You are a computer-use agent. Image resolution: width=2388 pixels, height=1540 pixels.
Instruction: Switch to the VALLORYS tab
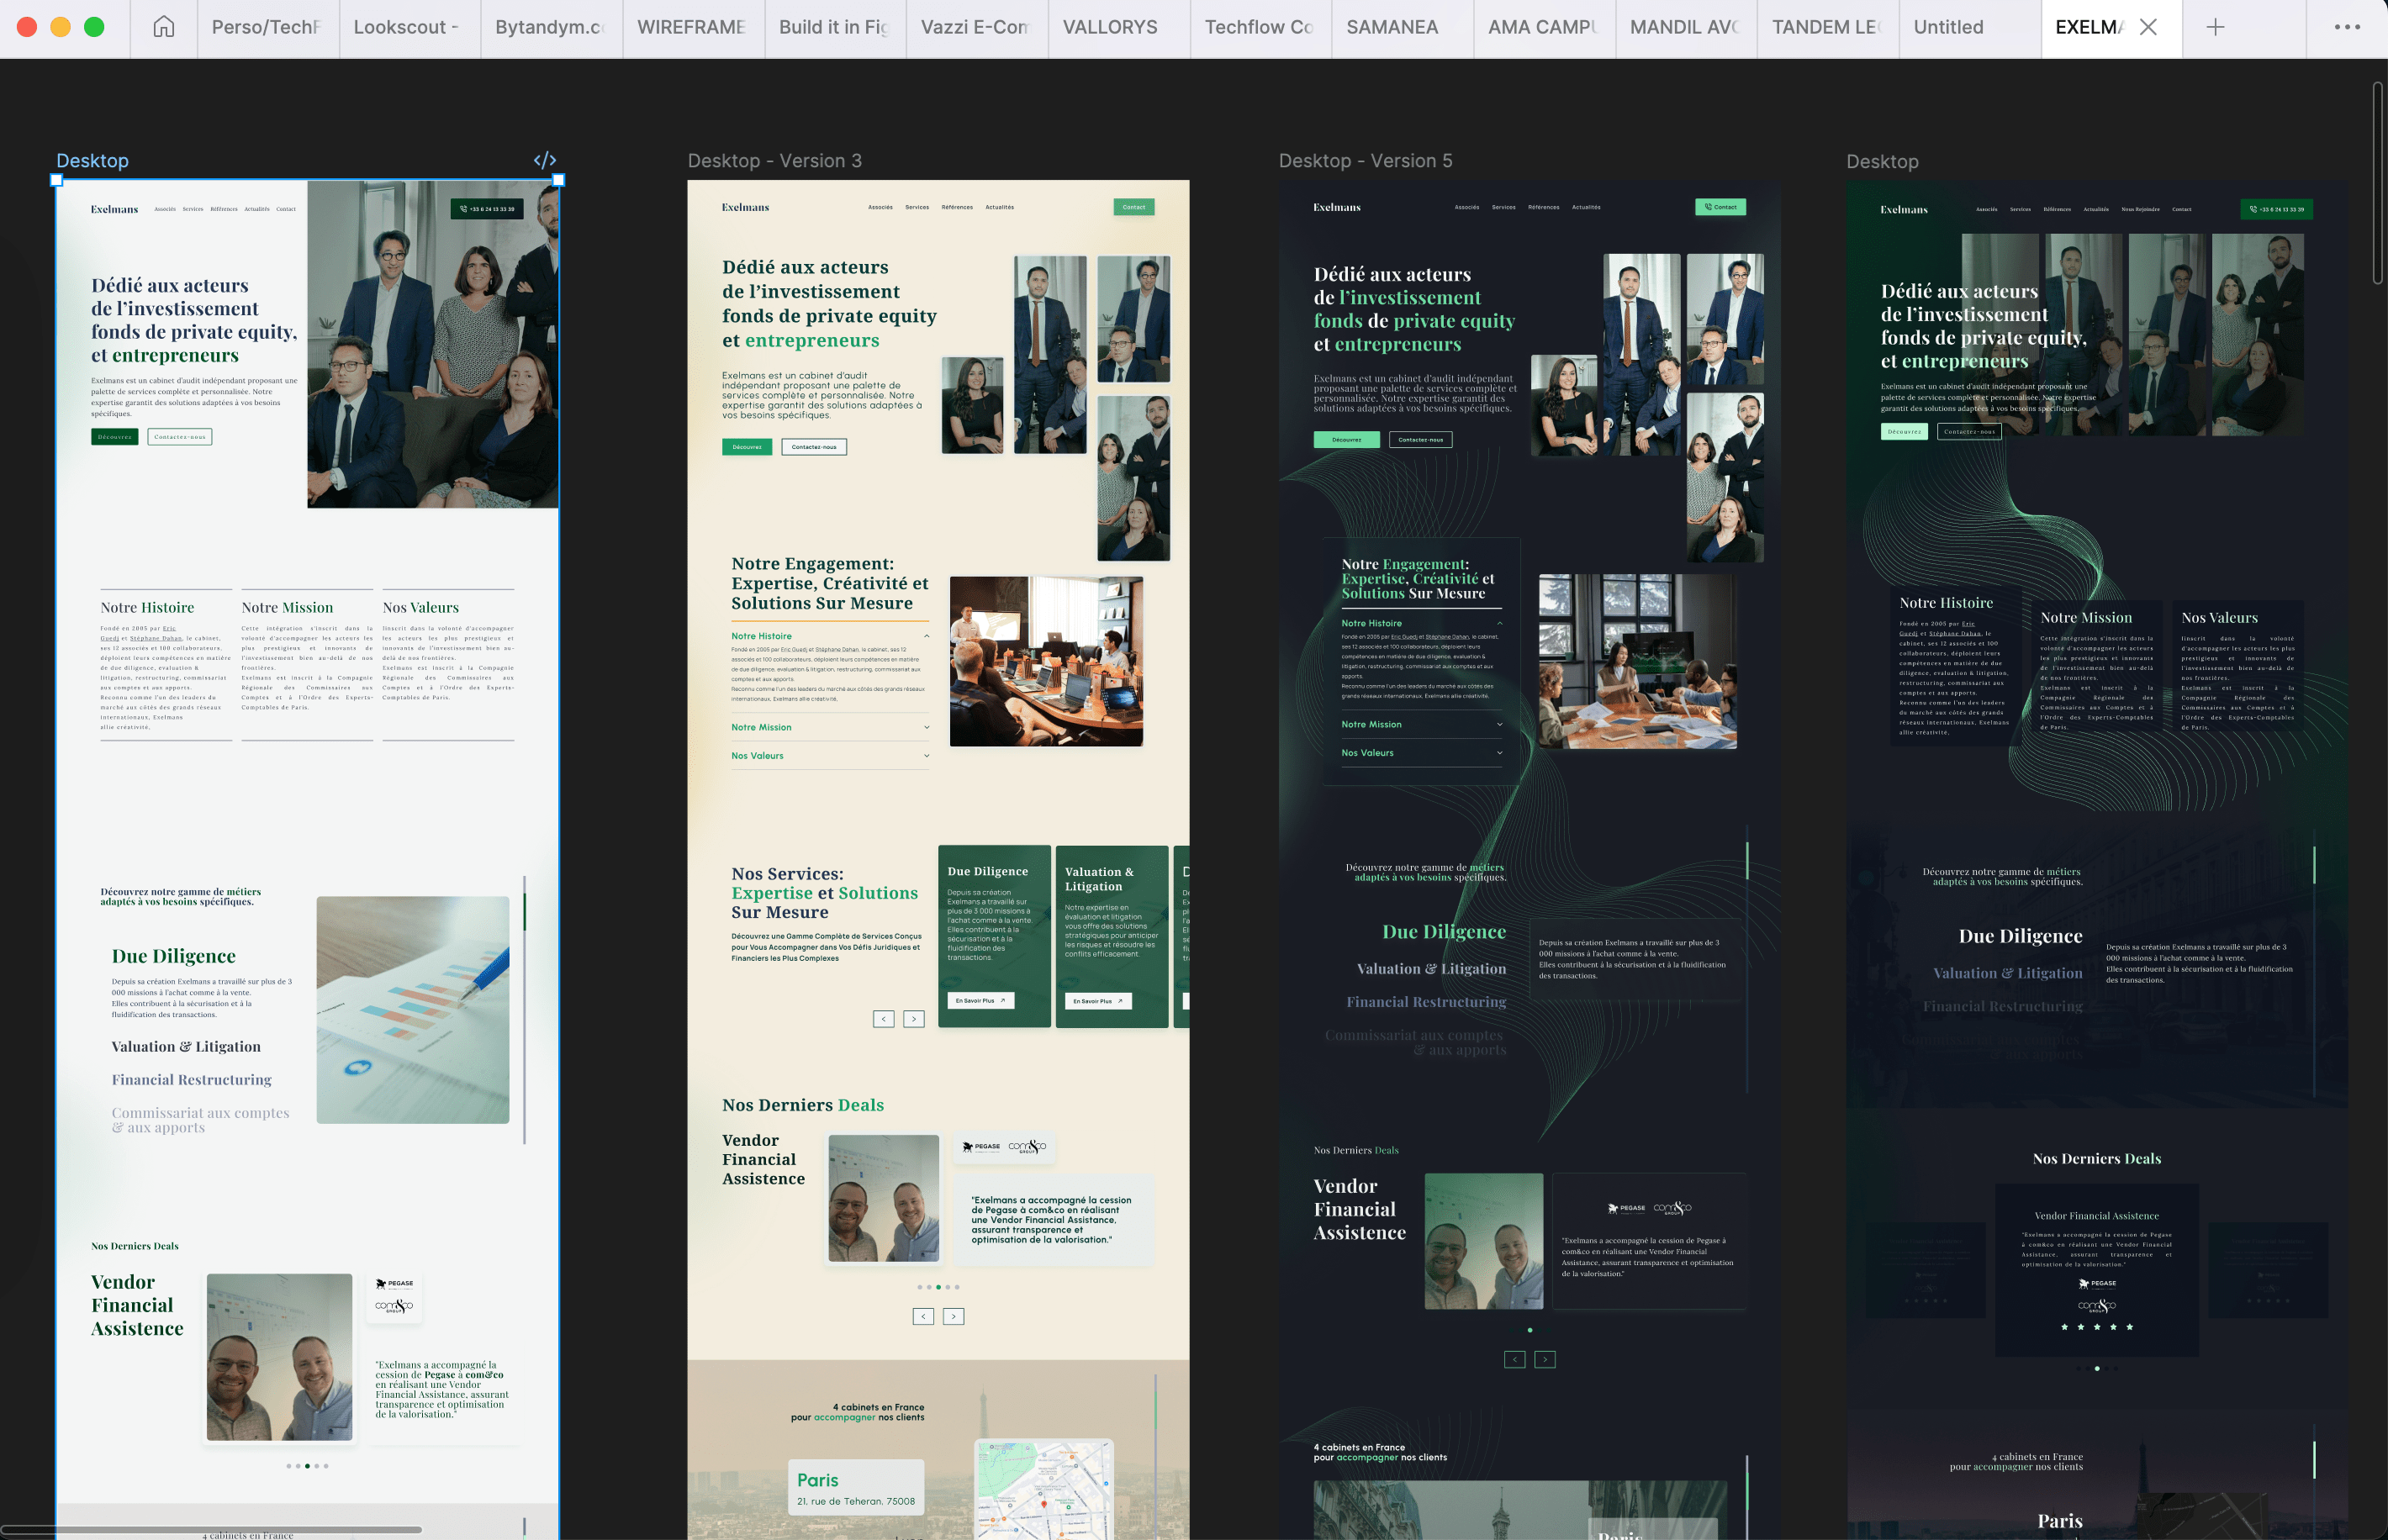(1109, 27)
